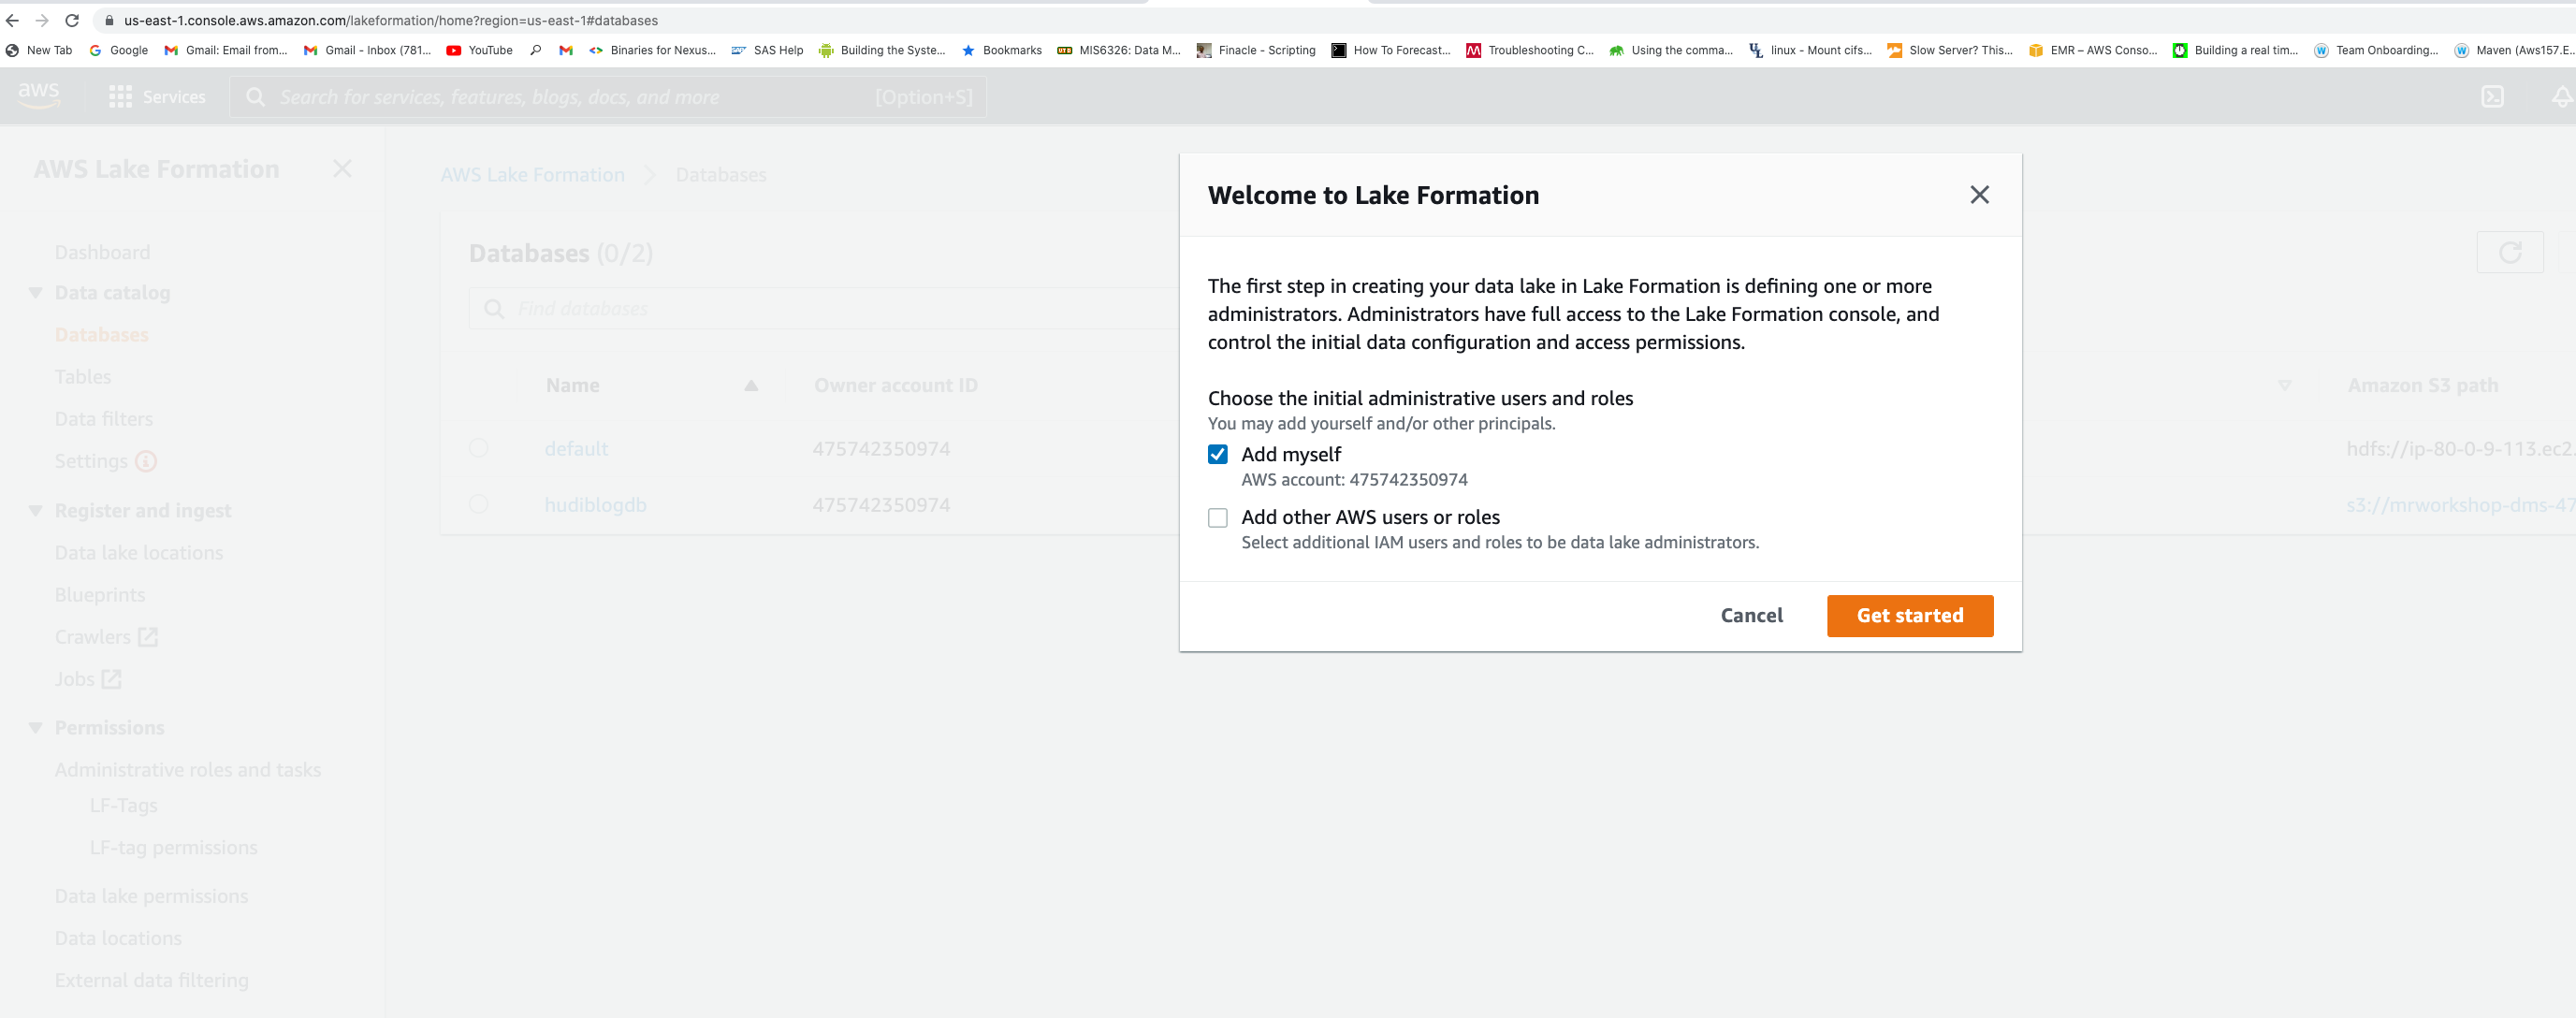Click the Get started button
The image size is (2576, 1018).
click(1909, 615)
